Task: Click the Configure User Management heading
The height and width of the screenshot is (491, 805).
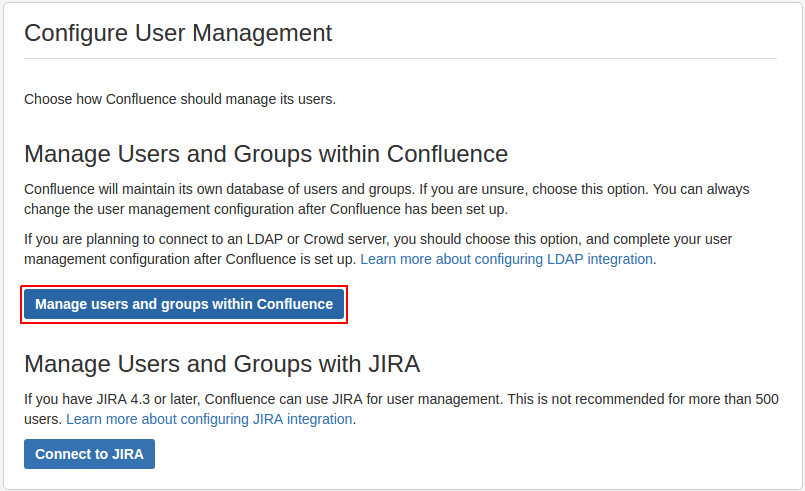Action: pyautogui.click(x=178, y=33)
